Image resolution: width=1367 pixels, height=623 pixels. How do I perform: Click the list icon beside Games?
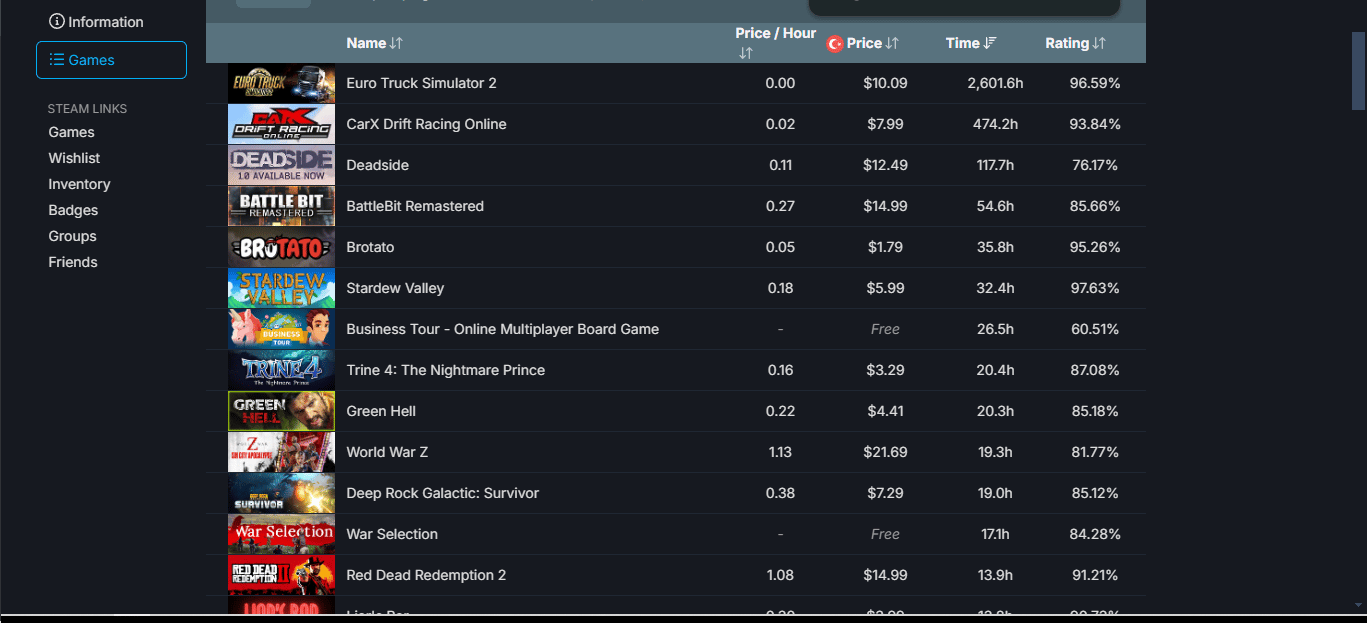tap(57, 60)
